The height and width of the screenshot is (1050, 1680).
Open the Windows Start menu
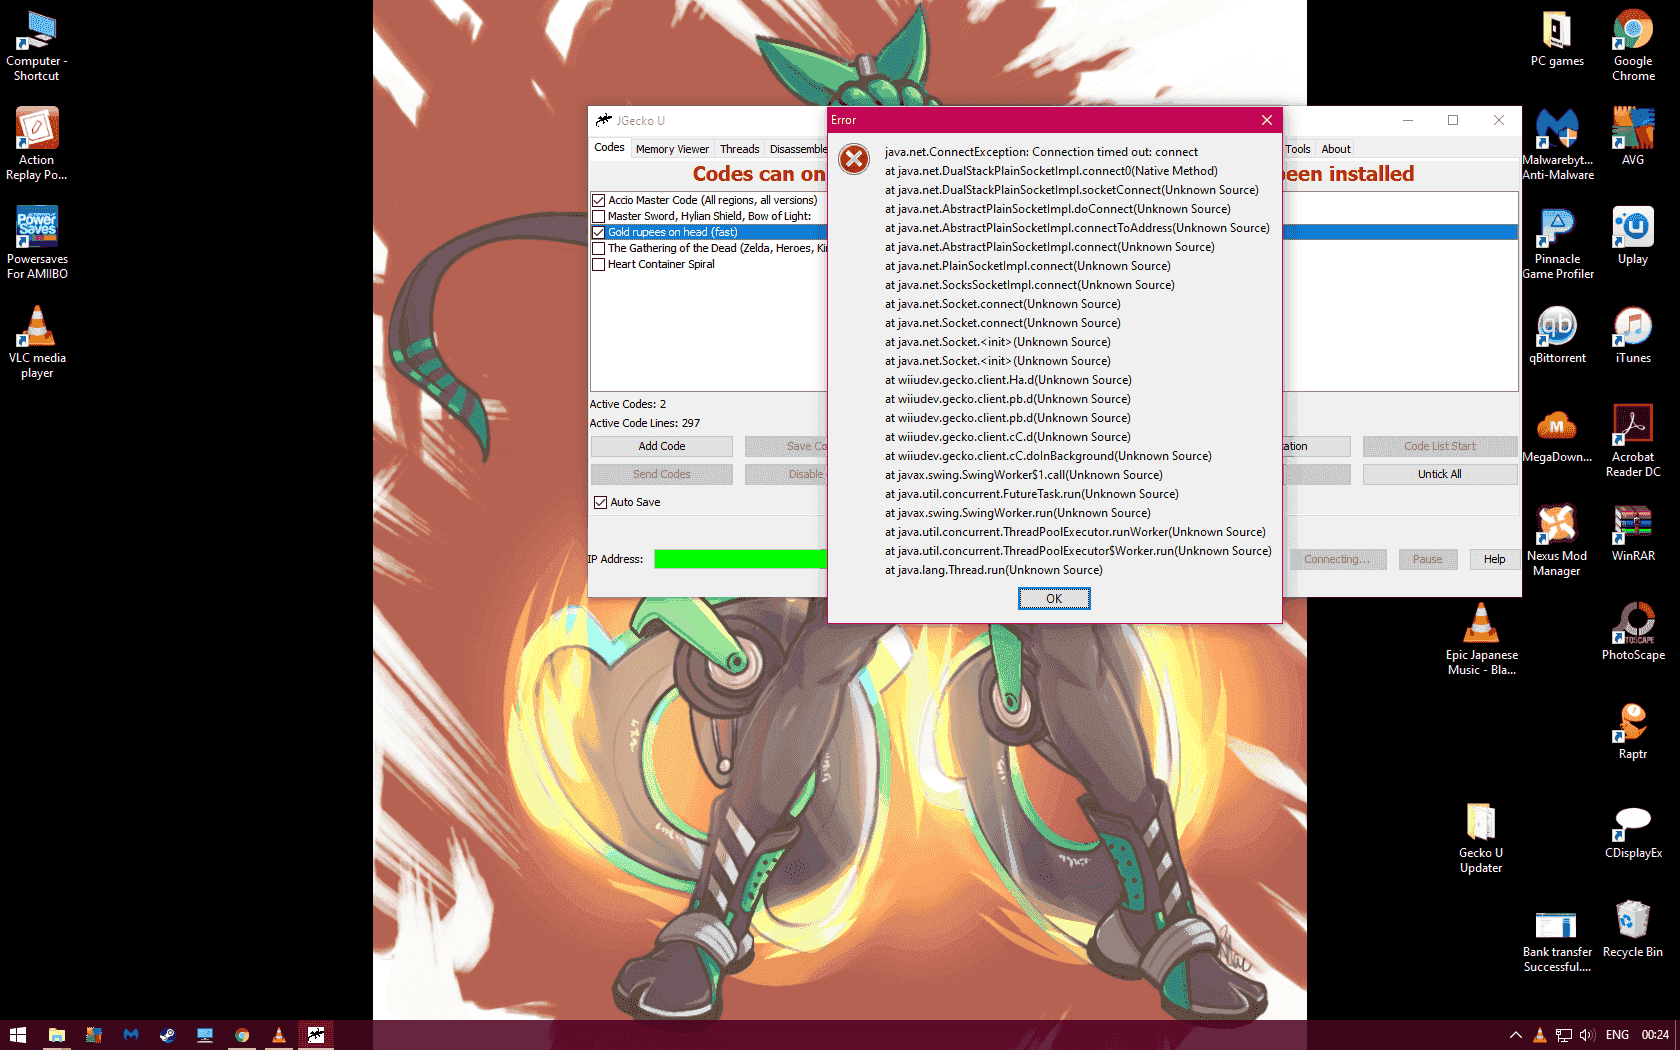point(18,1035)
